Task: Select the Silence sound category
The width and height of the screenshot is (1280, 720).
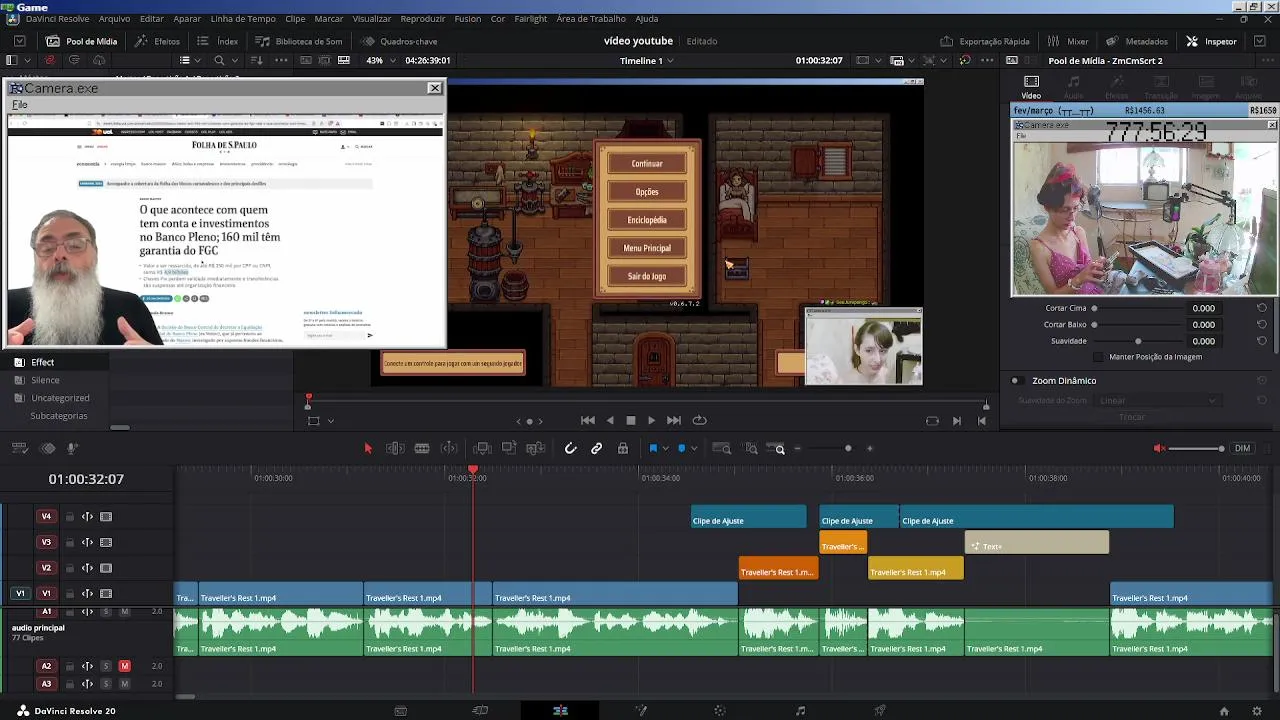Action: coord(45,380)
